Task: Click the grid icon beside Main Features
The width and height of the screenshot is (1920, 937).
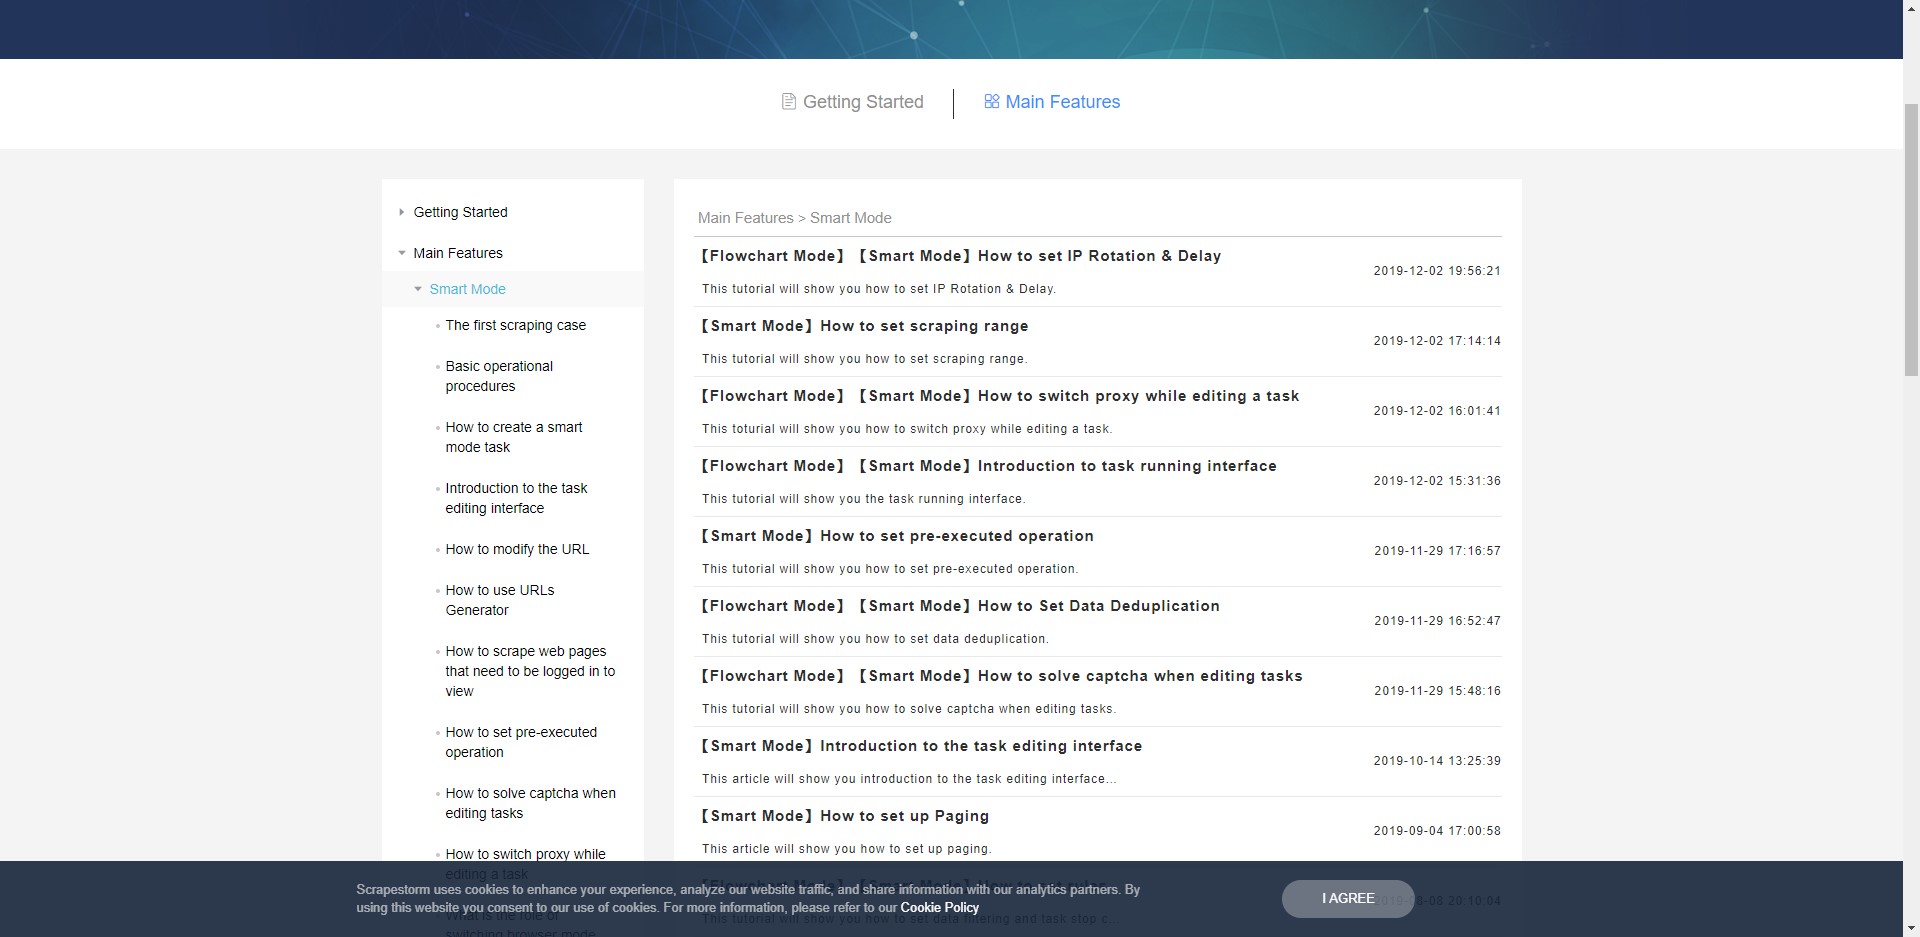Action: pos(991,101)
